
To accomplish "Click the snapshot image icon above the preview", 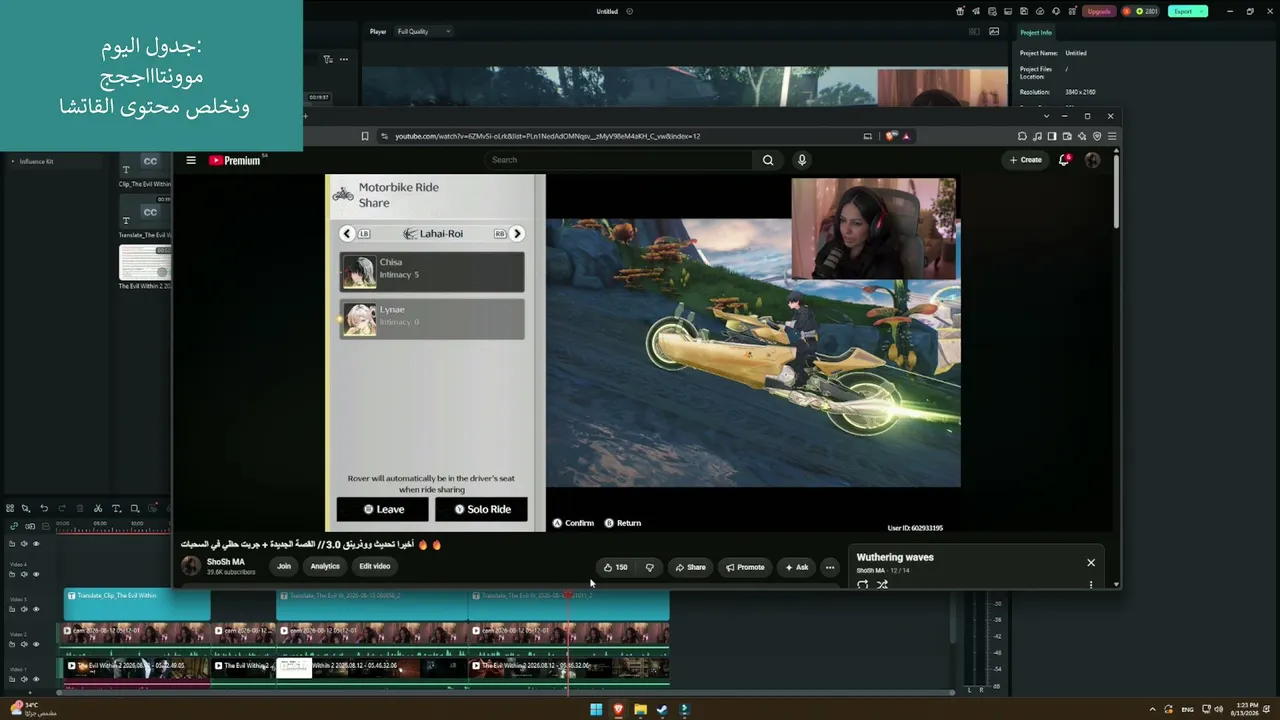I will [994, 31].
